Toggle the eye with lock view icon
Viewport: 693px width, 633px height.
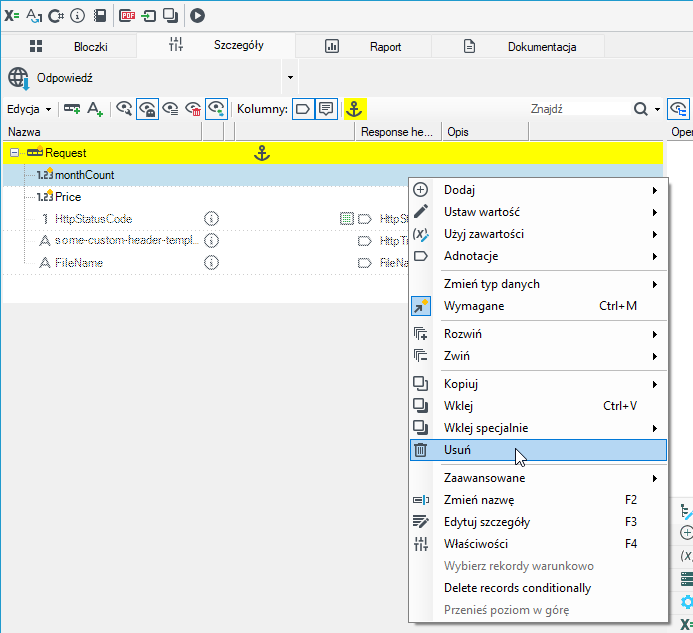pyautogui.click(x=147, y=109)
